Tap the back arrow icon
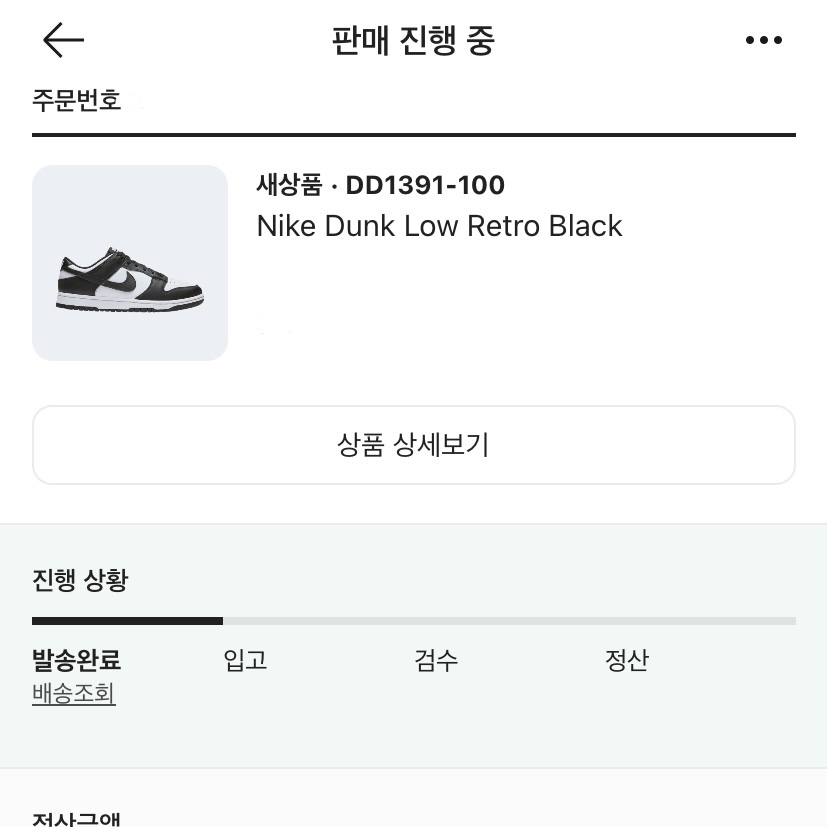 click(63, 40)
